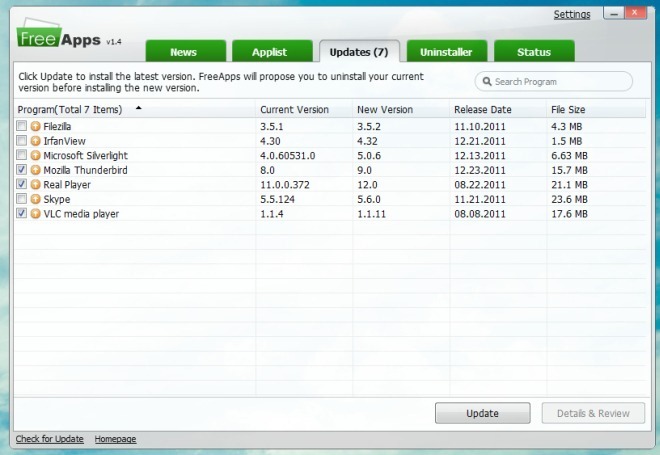Switch to the Applist tab
Image resolution: width=660 pixels, height=455 pixels.
click(x=272, y=51)
